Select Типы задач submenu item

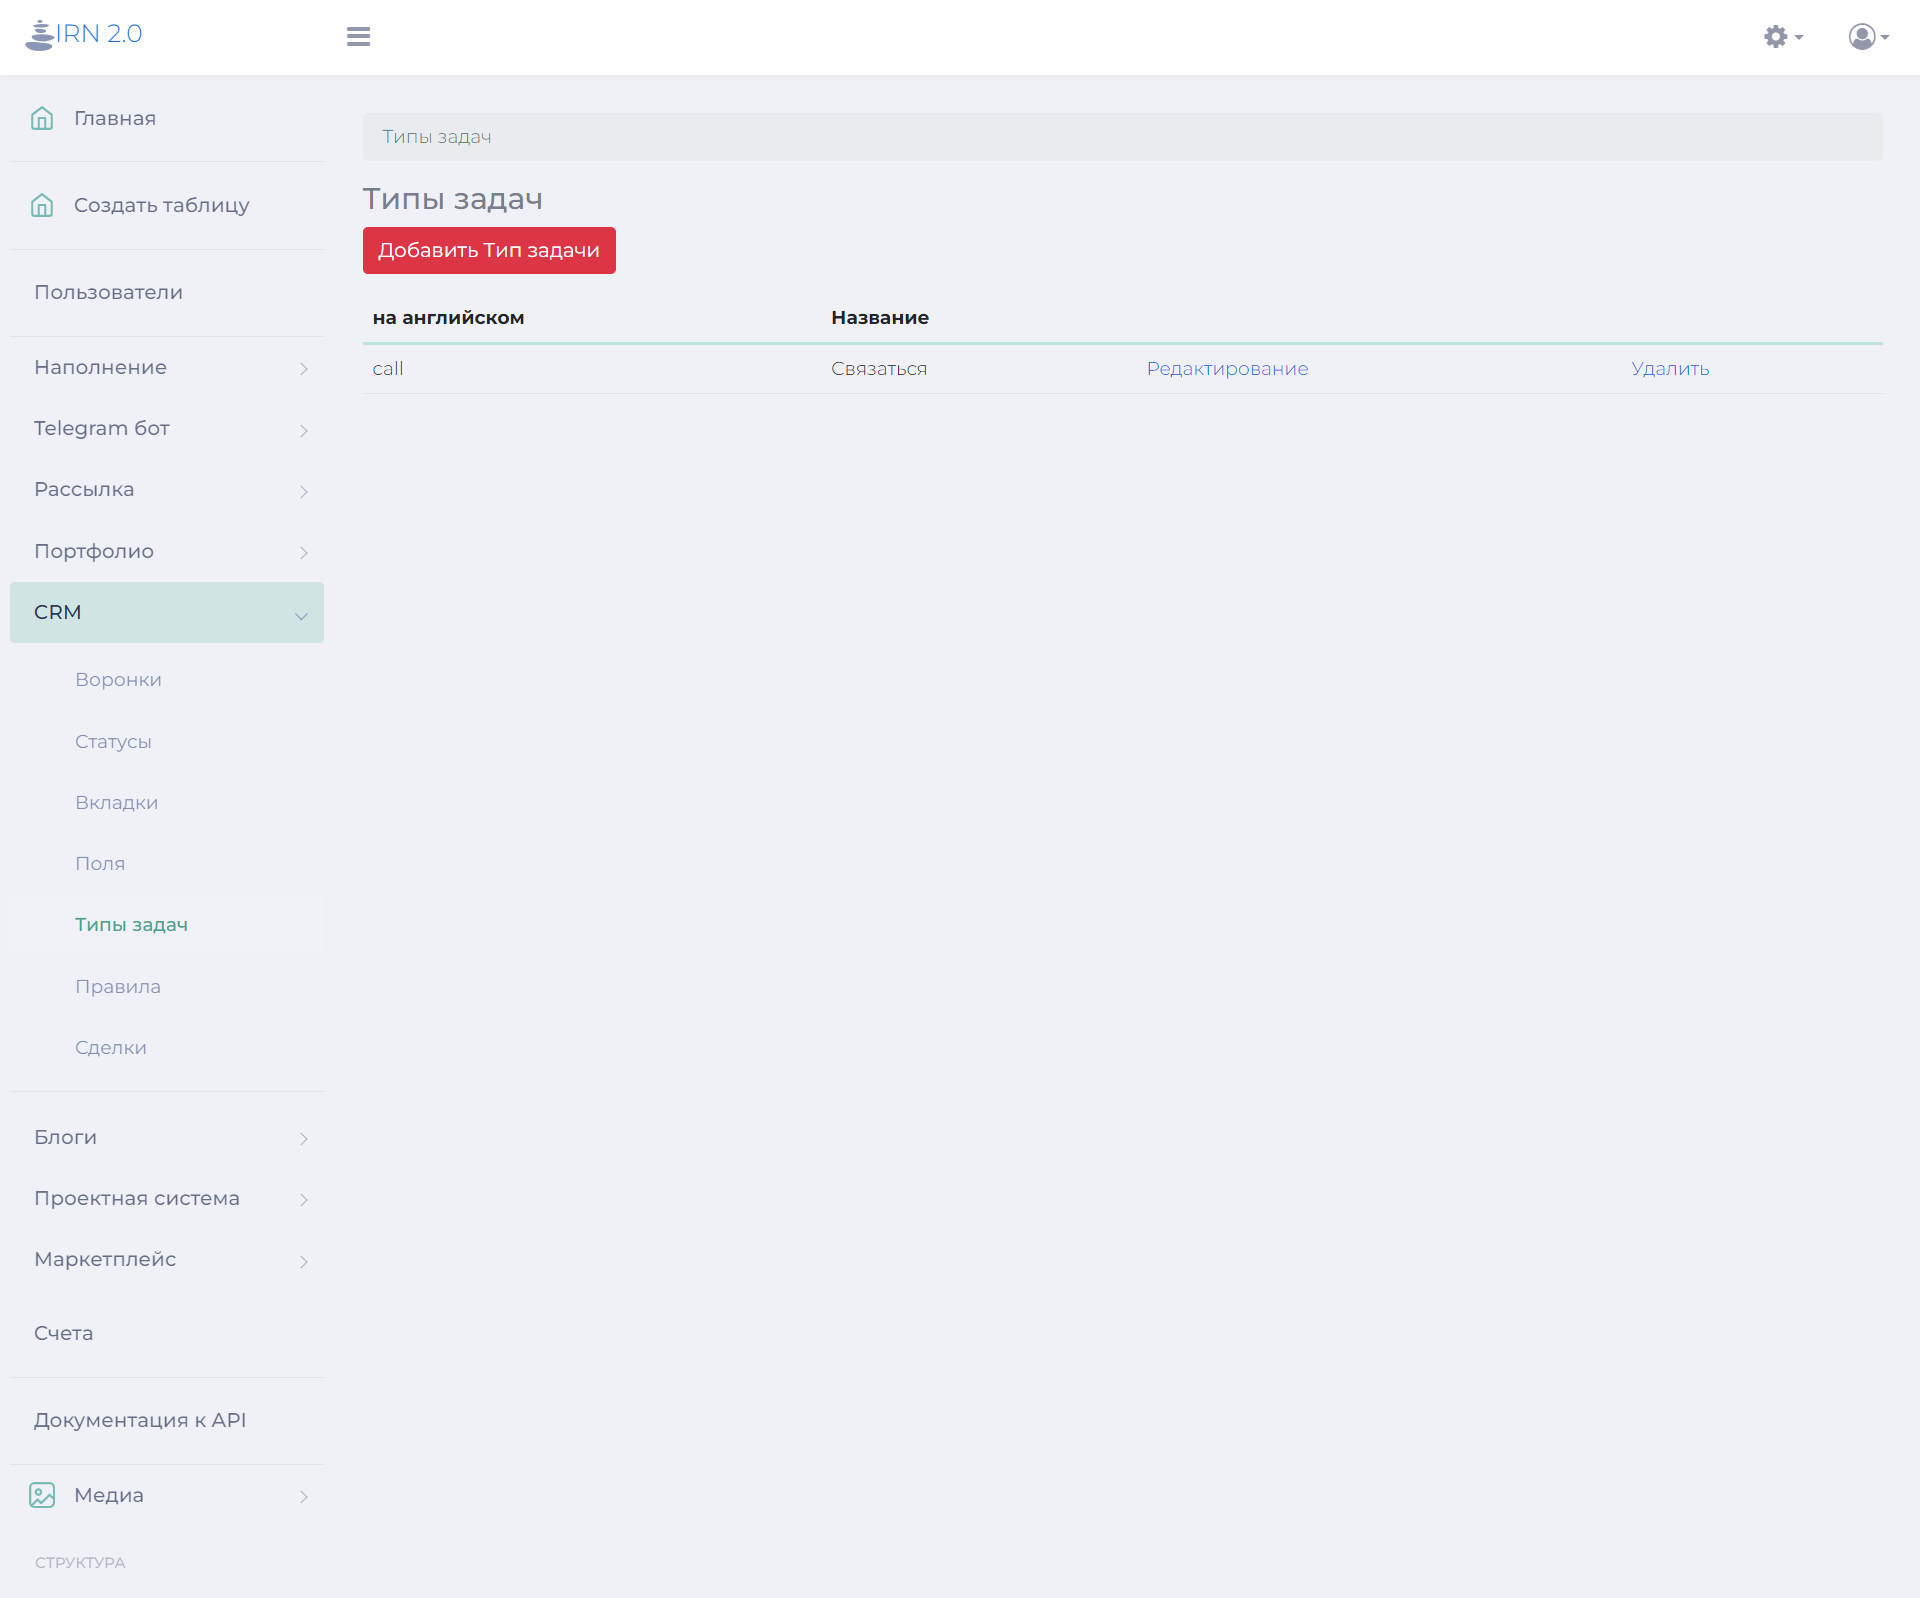pos(131,925)
